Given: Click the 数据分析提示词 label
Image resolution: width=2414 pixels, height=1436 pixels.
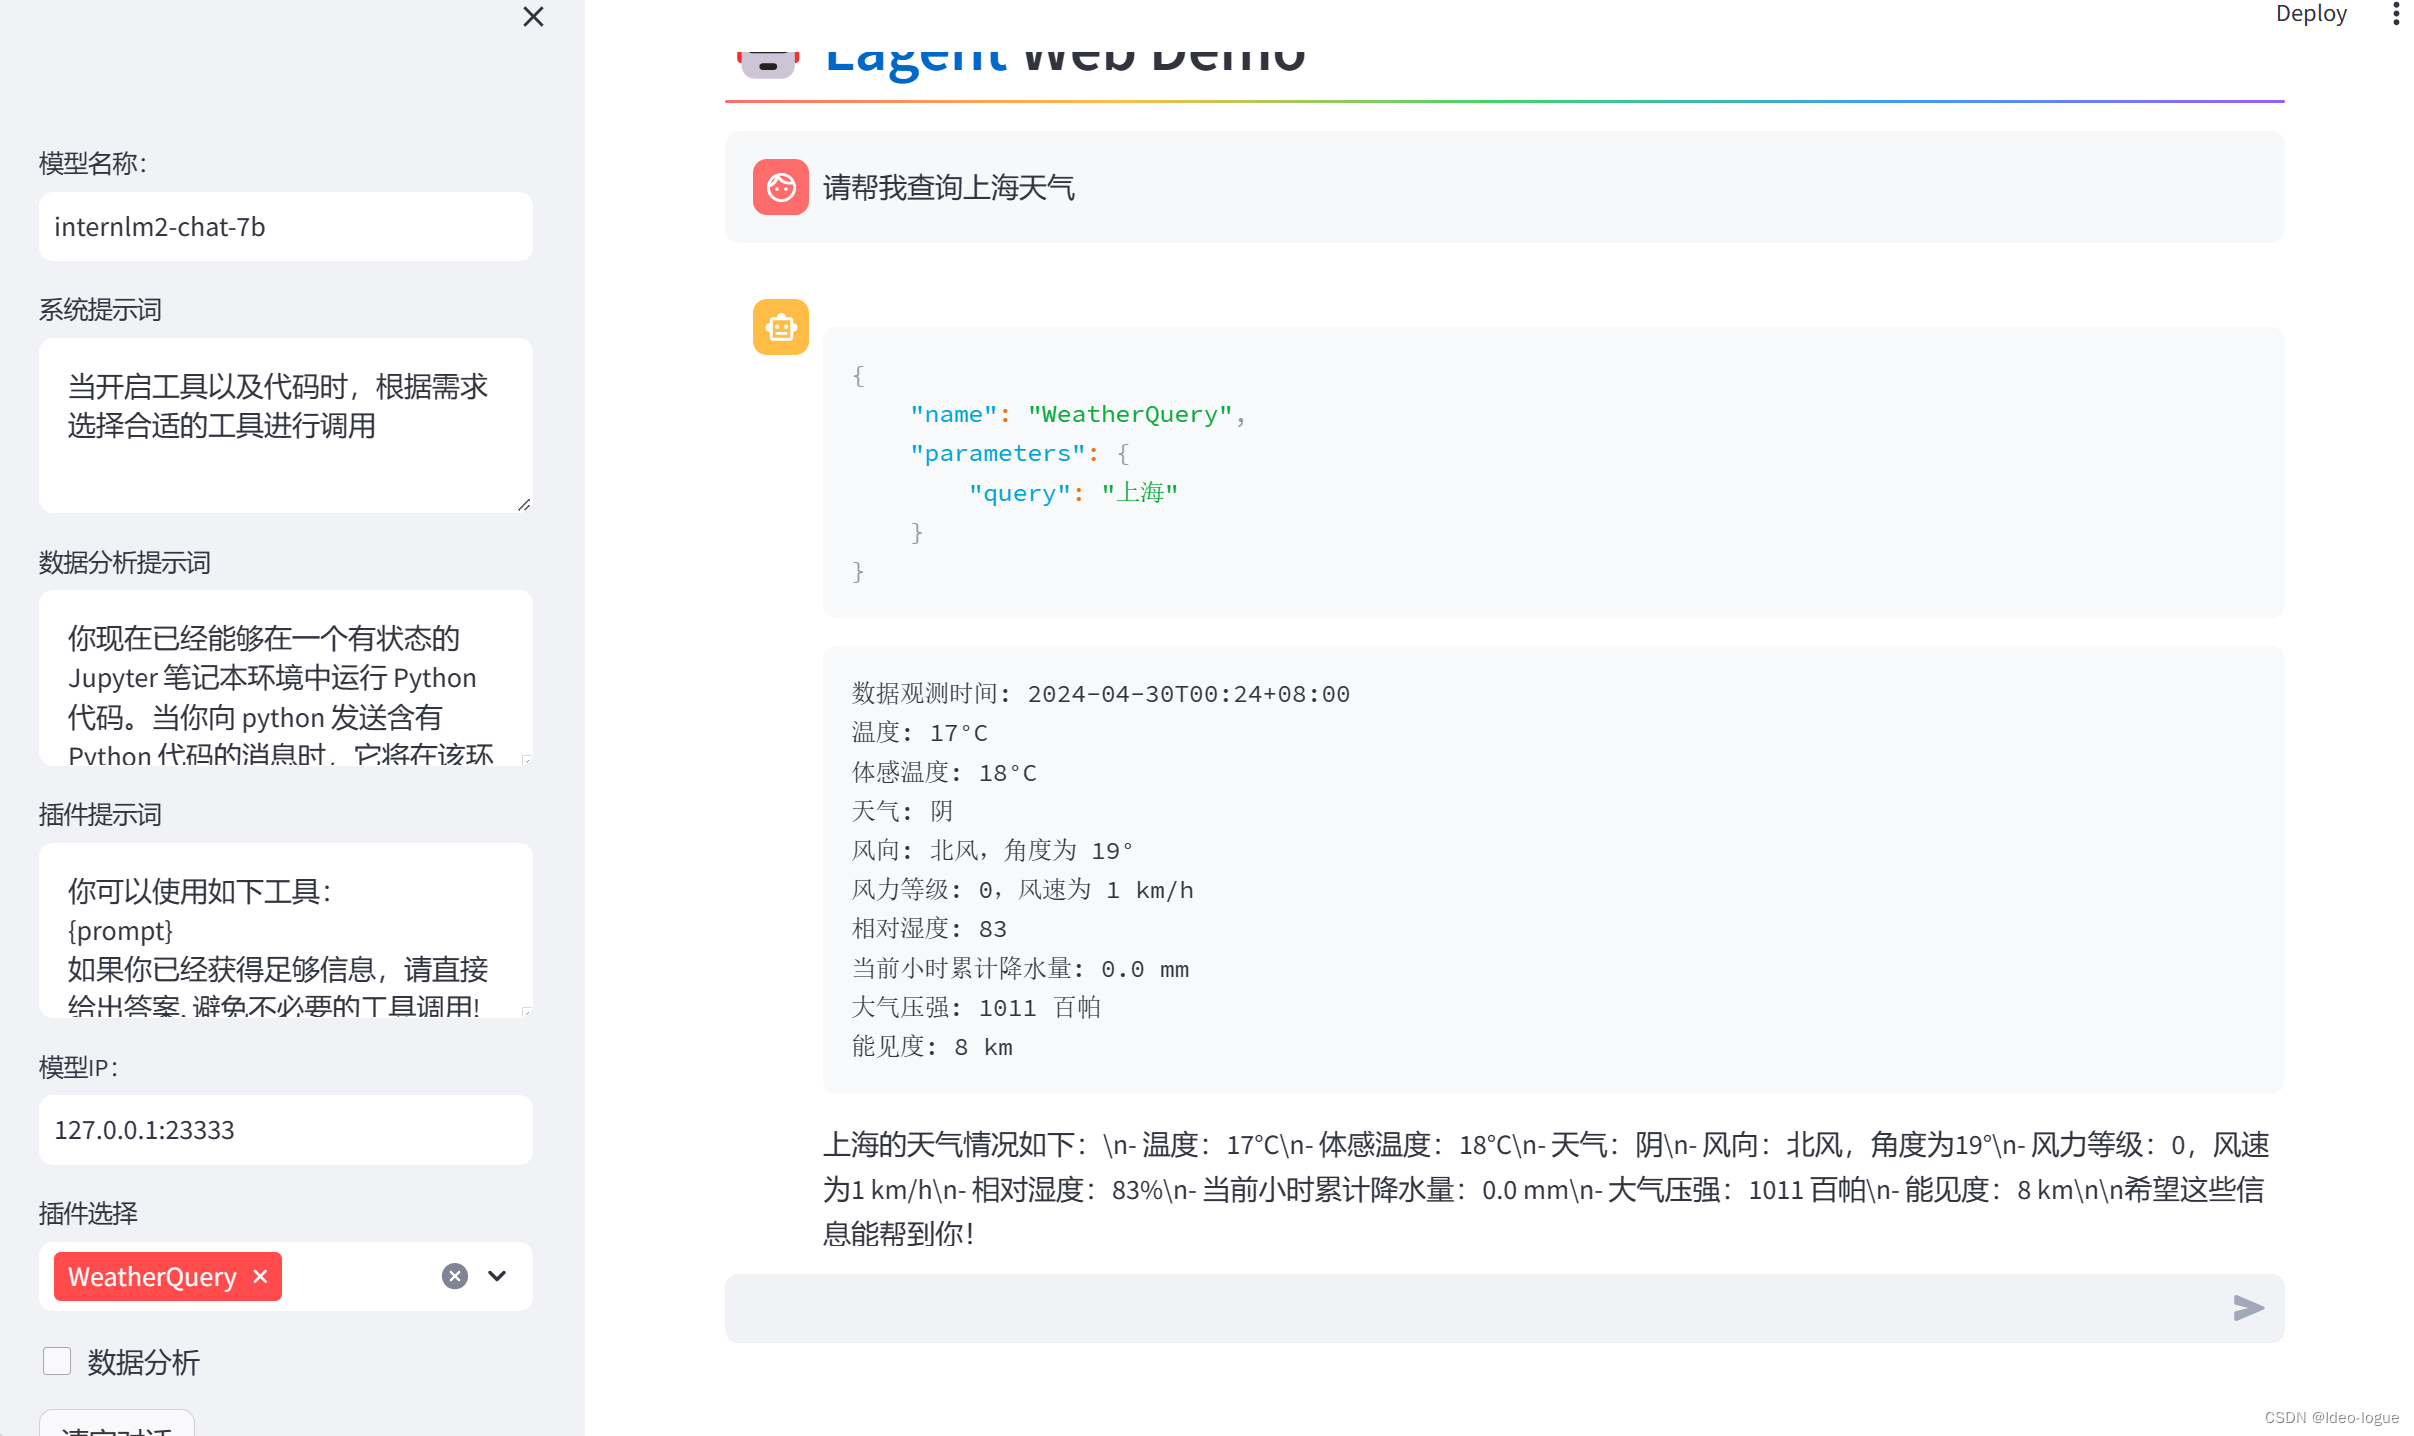Looking at the screenshot, I should coord(125,562).
